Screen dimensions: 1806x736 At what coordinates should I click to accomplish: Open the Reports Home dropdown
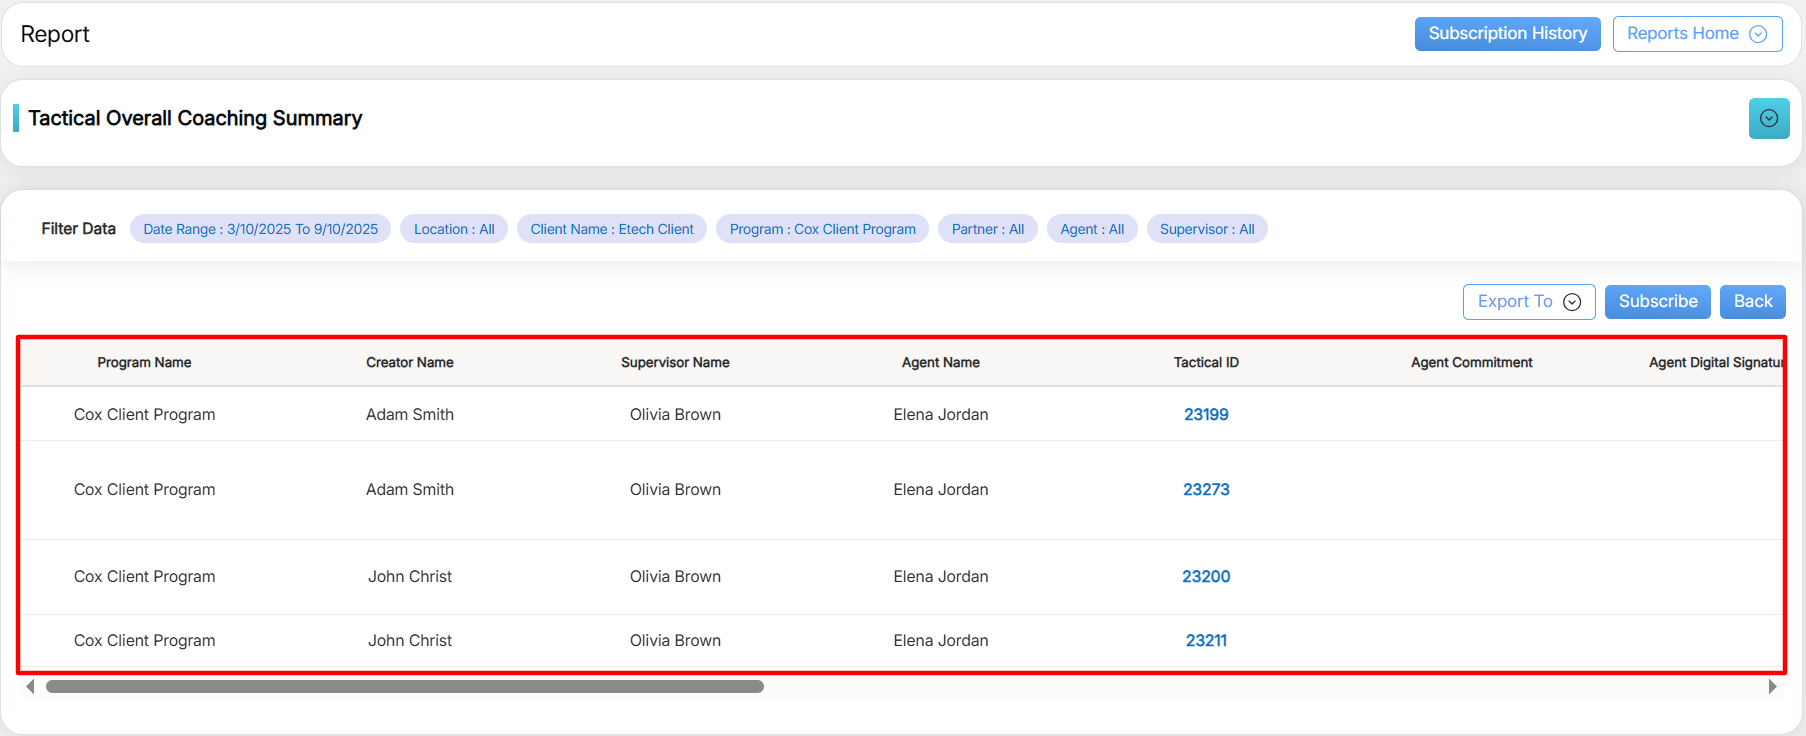pos(1696,34)
